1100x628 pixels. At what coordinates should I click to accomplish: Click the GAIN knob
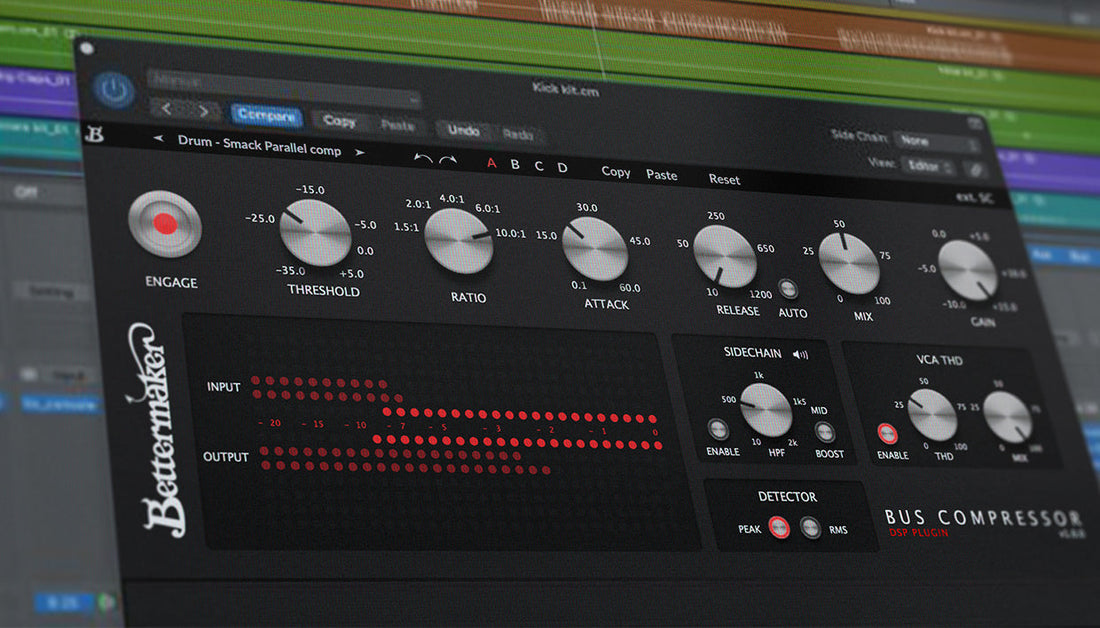click(967, 270)
